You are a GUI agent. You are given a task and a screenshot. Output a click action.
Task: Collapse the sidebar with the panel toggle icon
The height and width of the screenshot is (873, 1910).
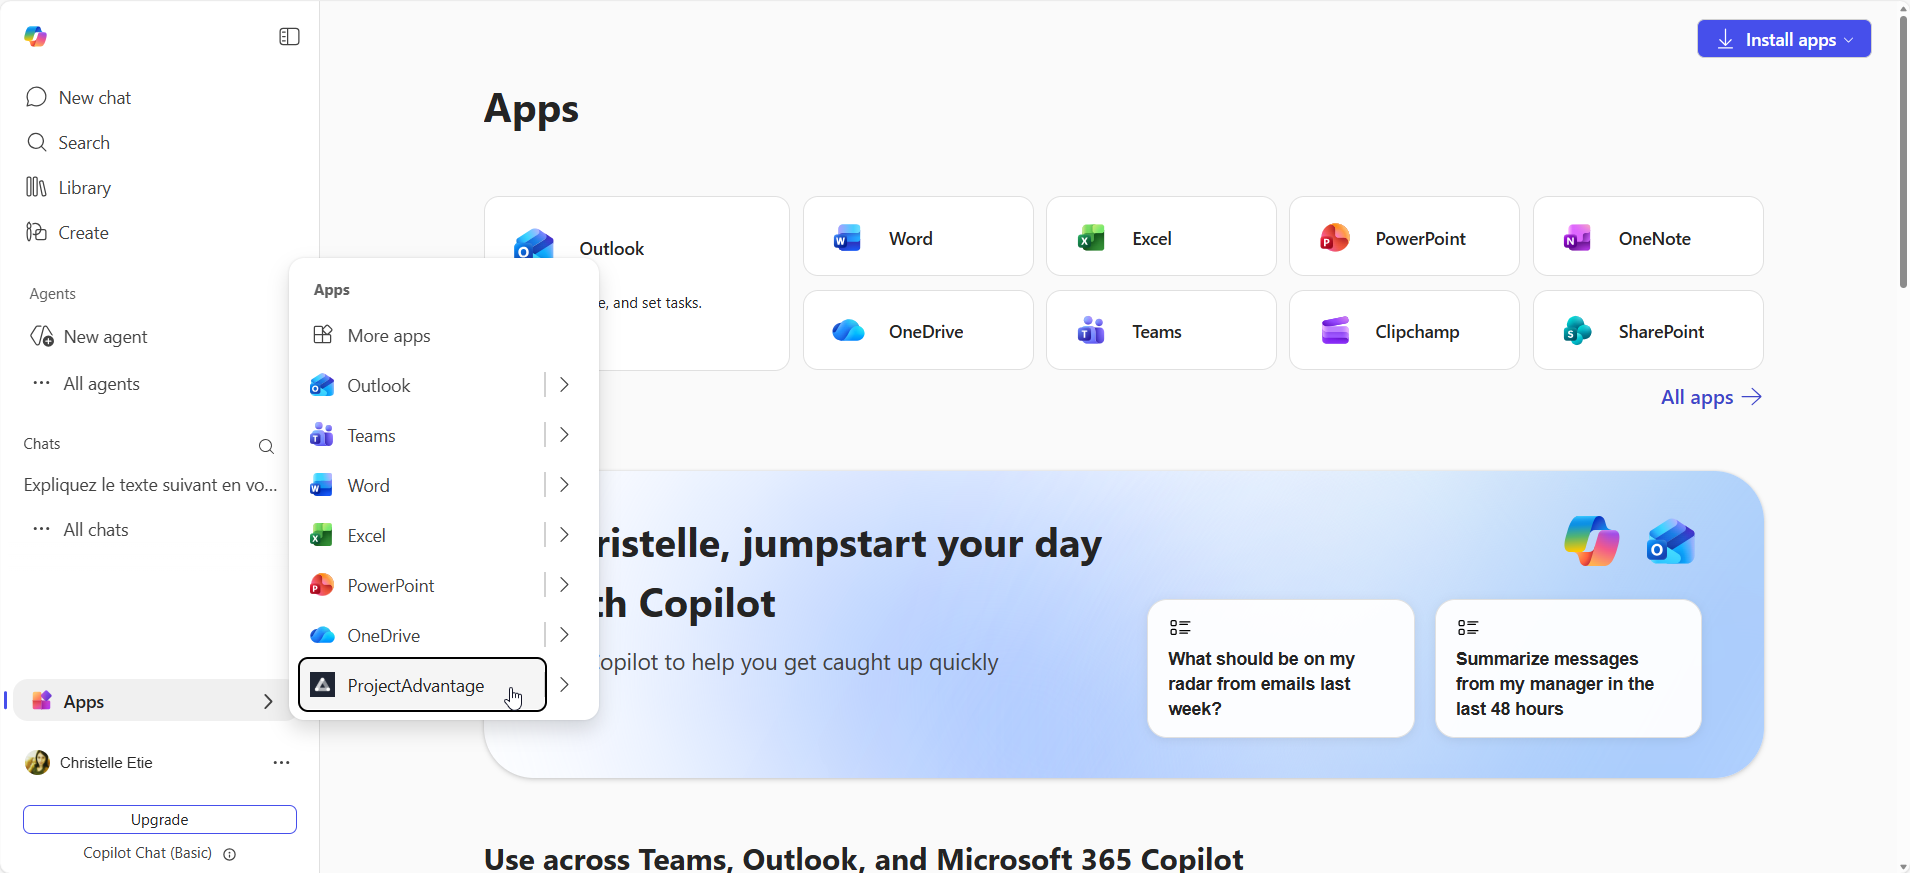[x=289, y=37]
